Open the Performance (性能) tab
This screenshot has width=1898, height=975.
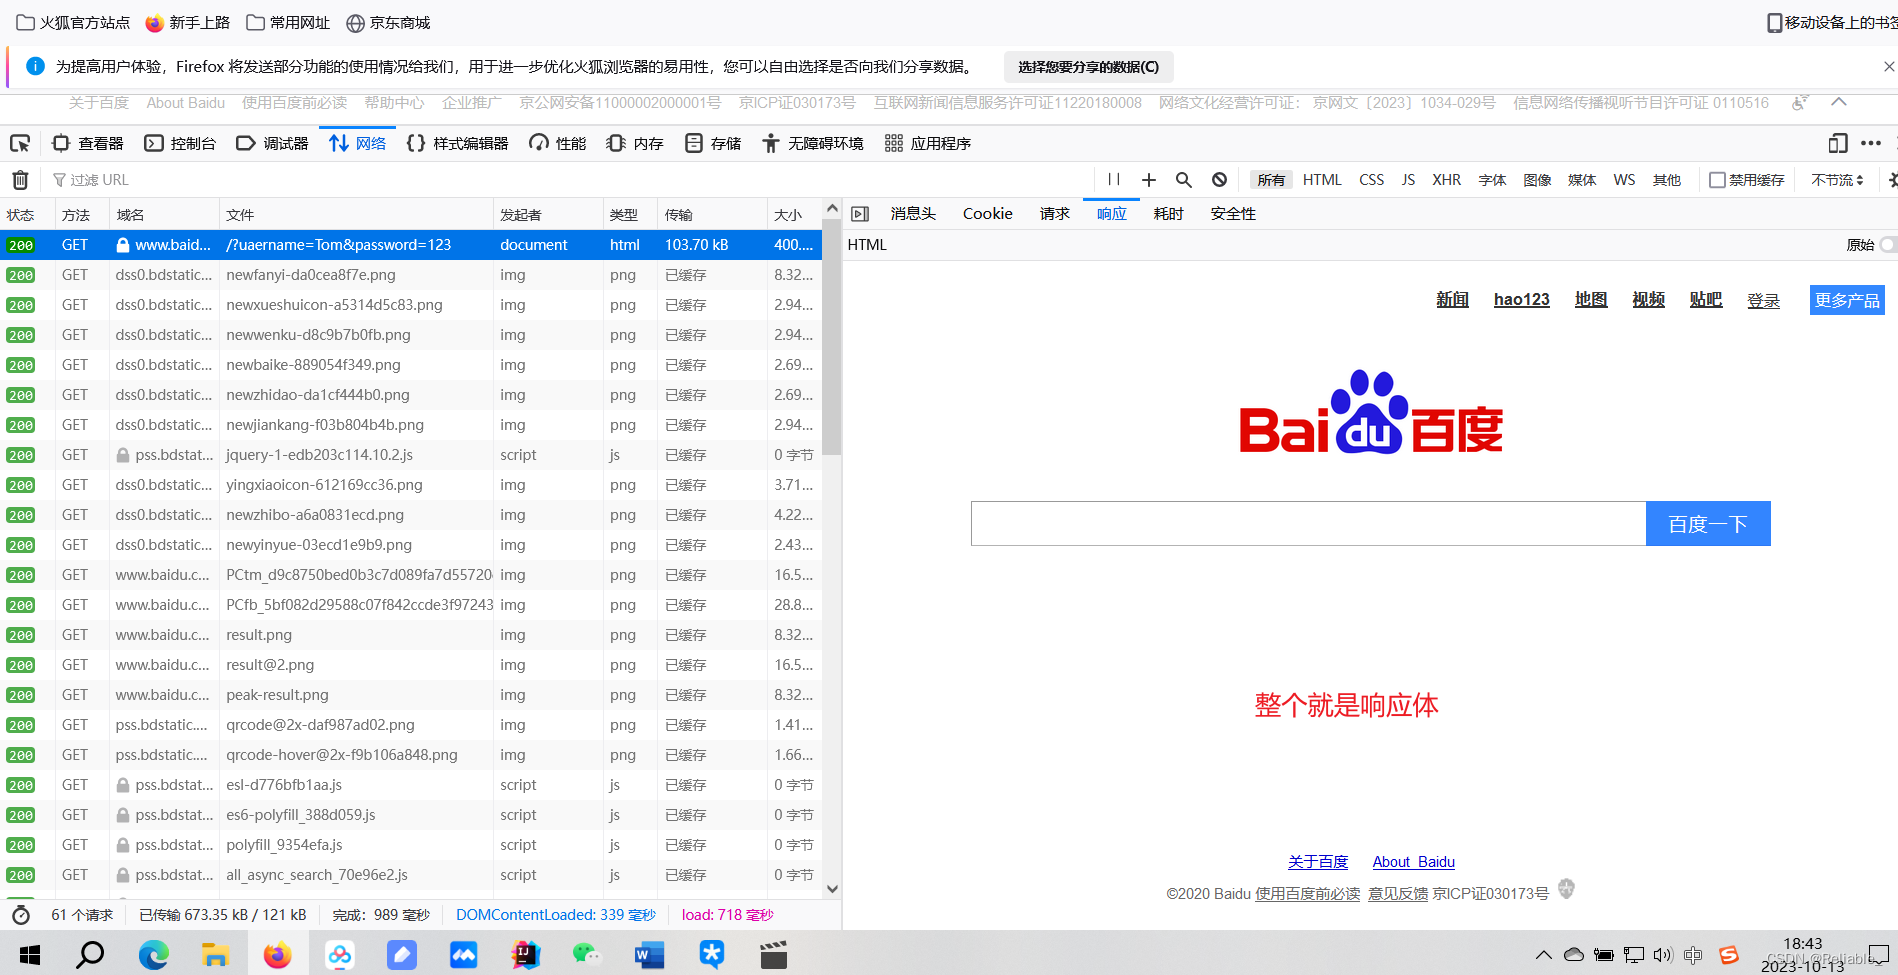[x=558, y=143]
